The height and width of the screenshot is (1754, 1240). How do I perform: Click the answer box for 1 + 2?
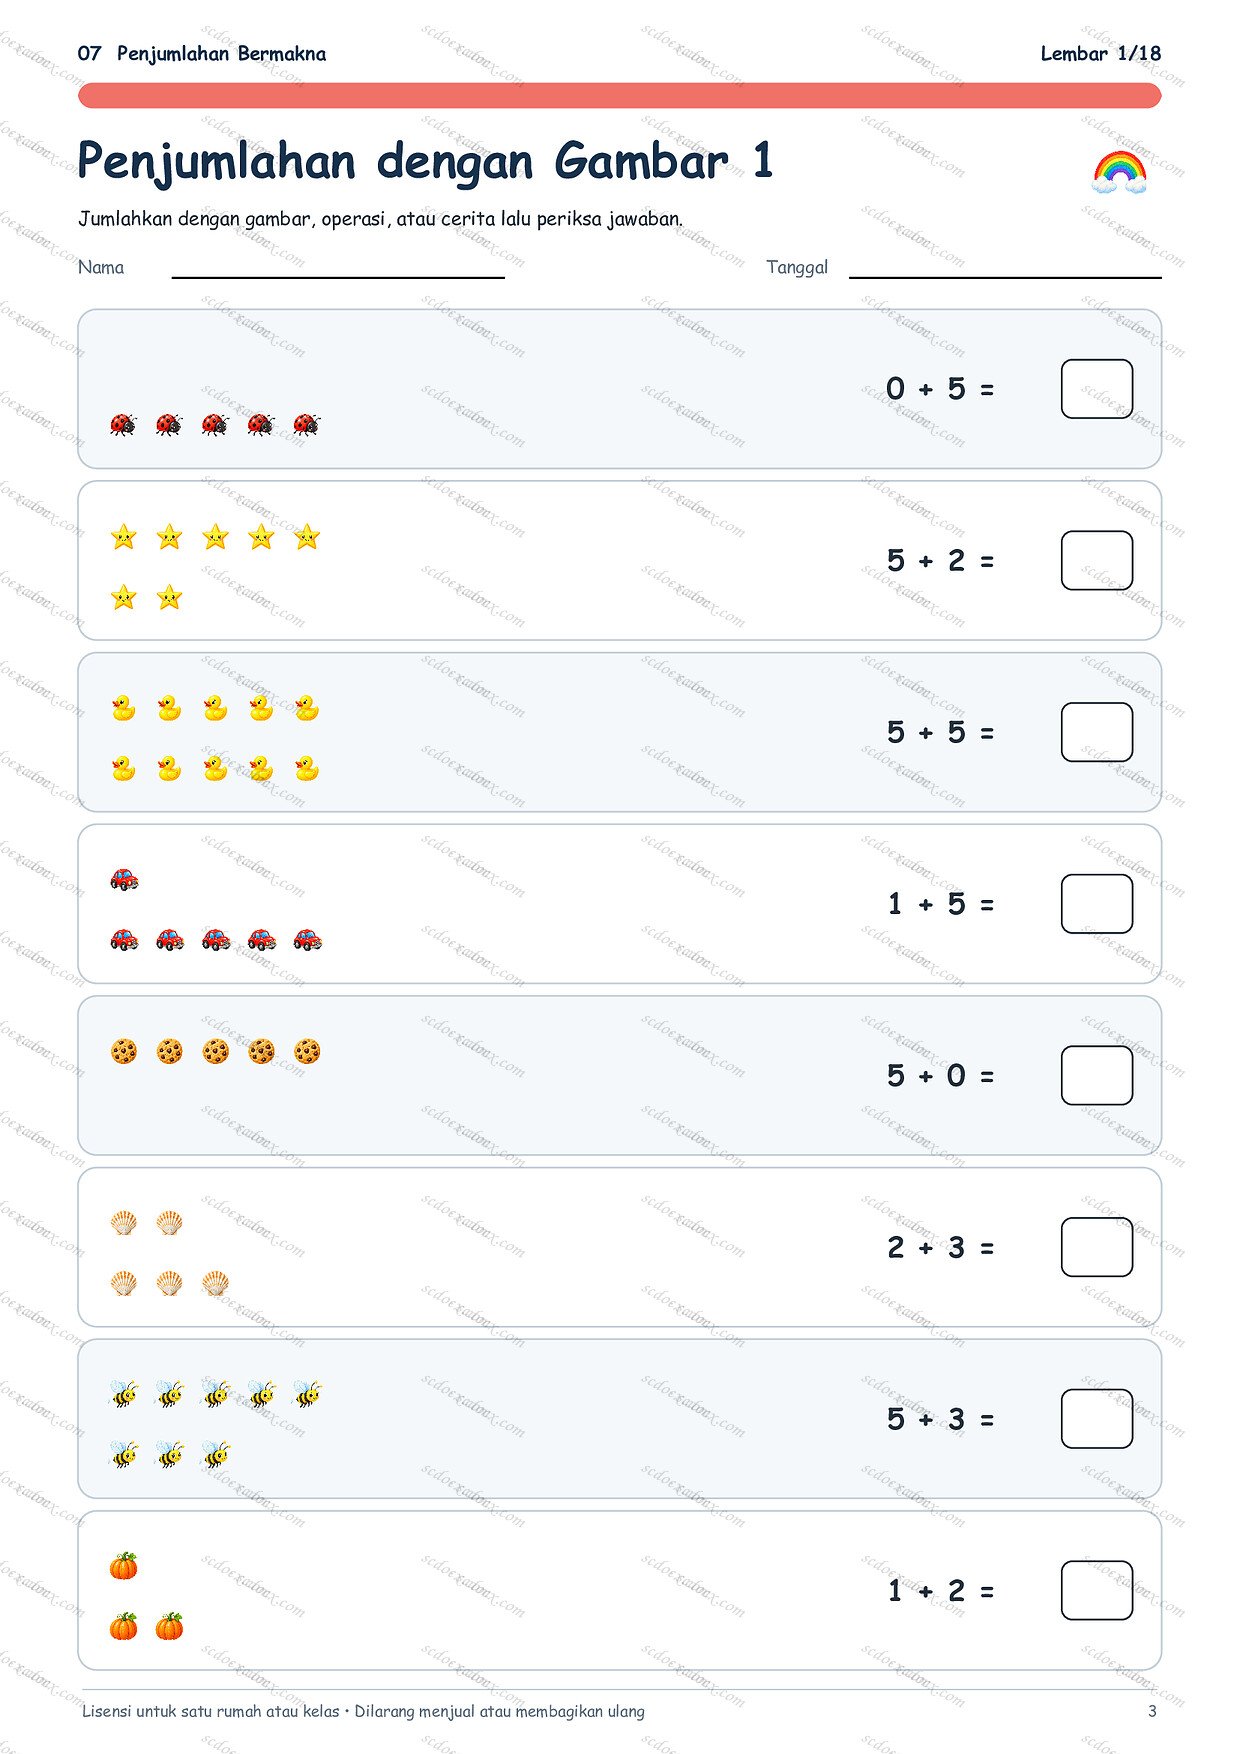click(1097, 1590)
